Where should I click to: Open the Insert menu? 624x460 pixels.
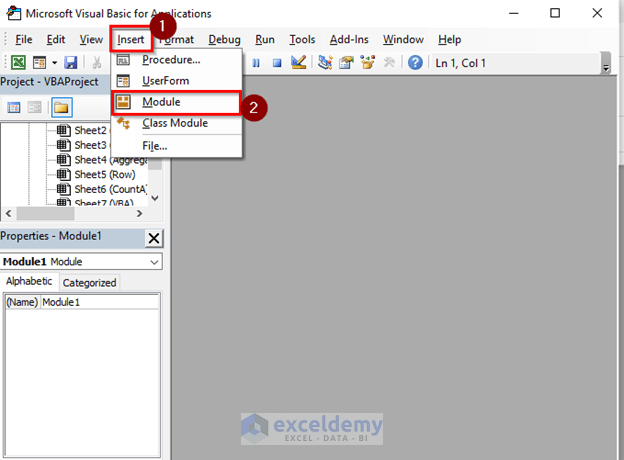coord(131,40)
